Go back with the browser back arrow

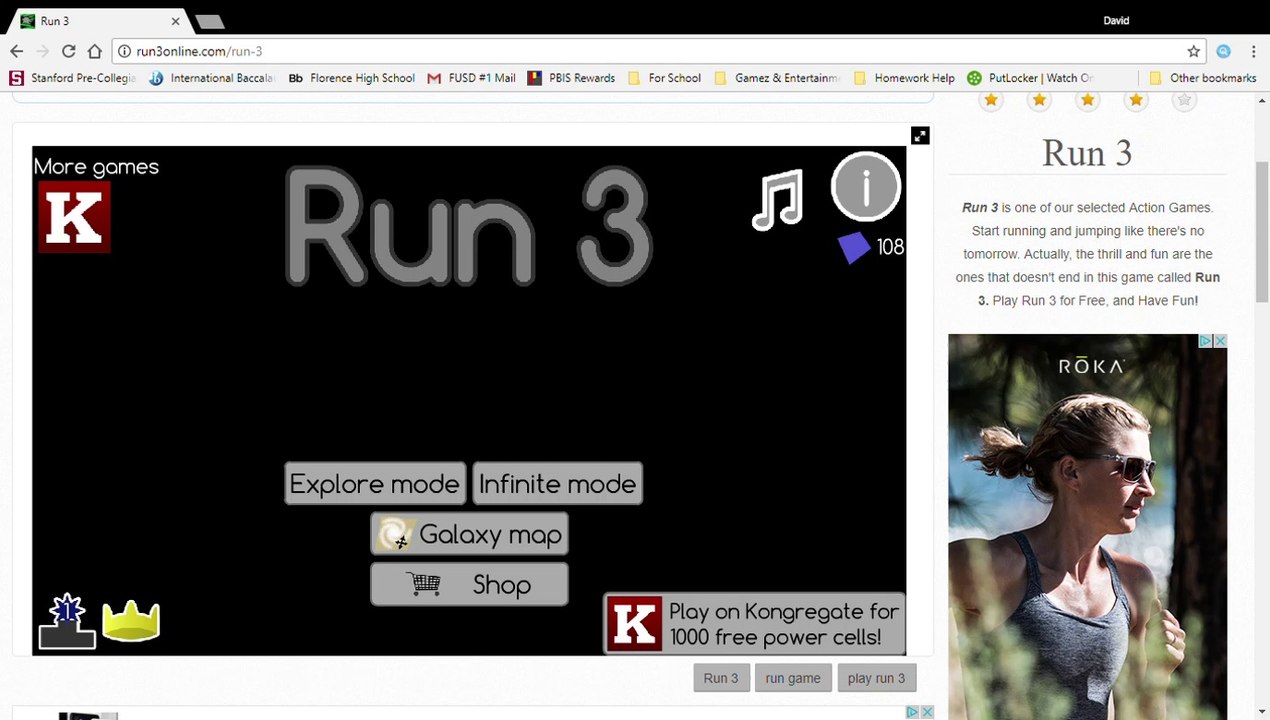click(17, 51)
